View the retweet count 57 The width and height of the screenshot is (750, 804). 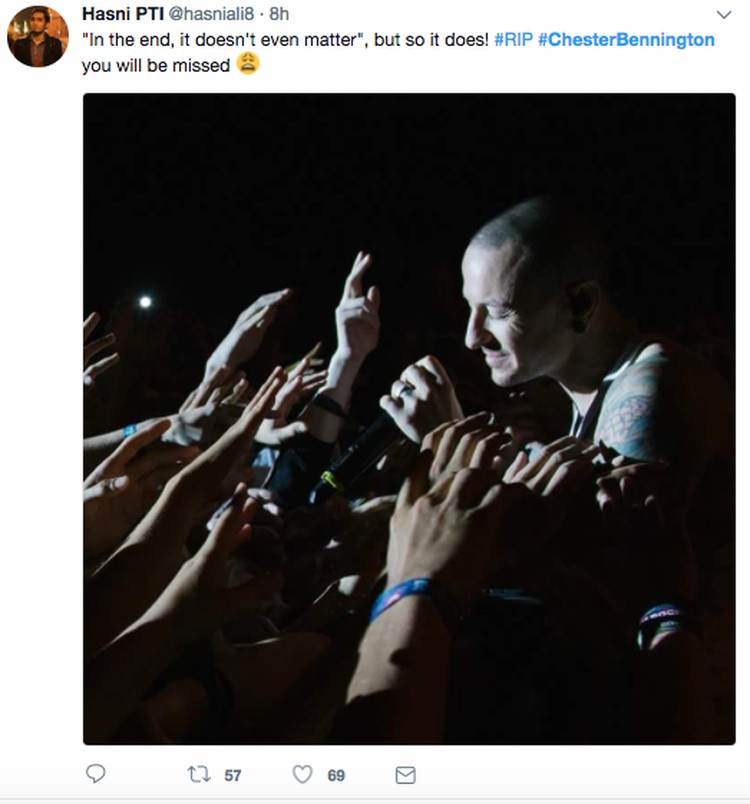click(x=233, y=775)
